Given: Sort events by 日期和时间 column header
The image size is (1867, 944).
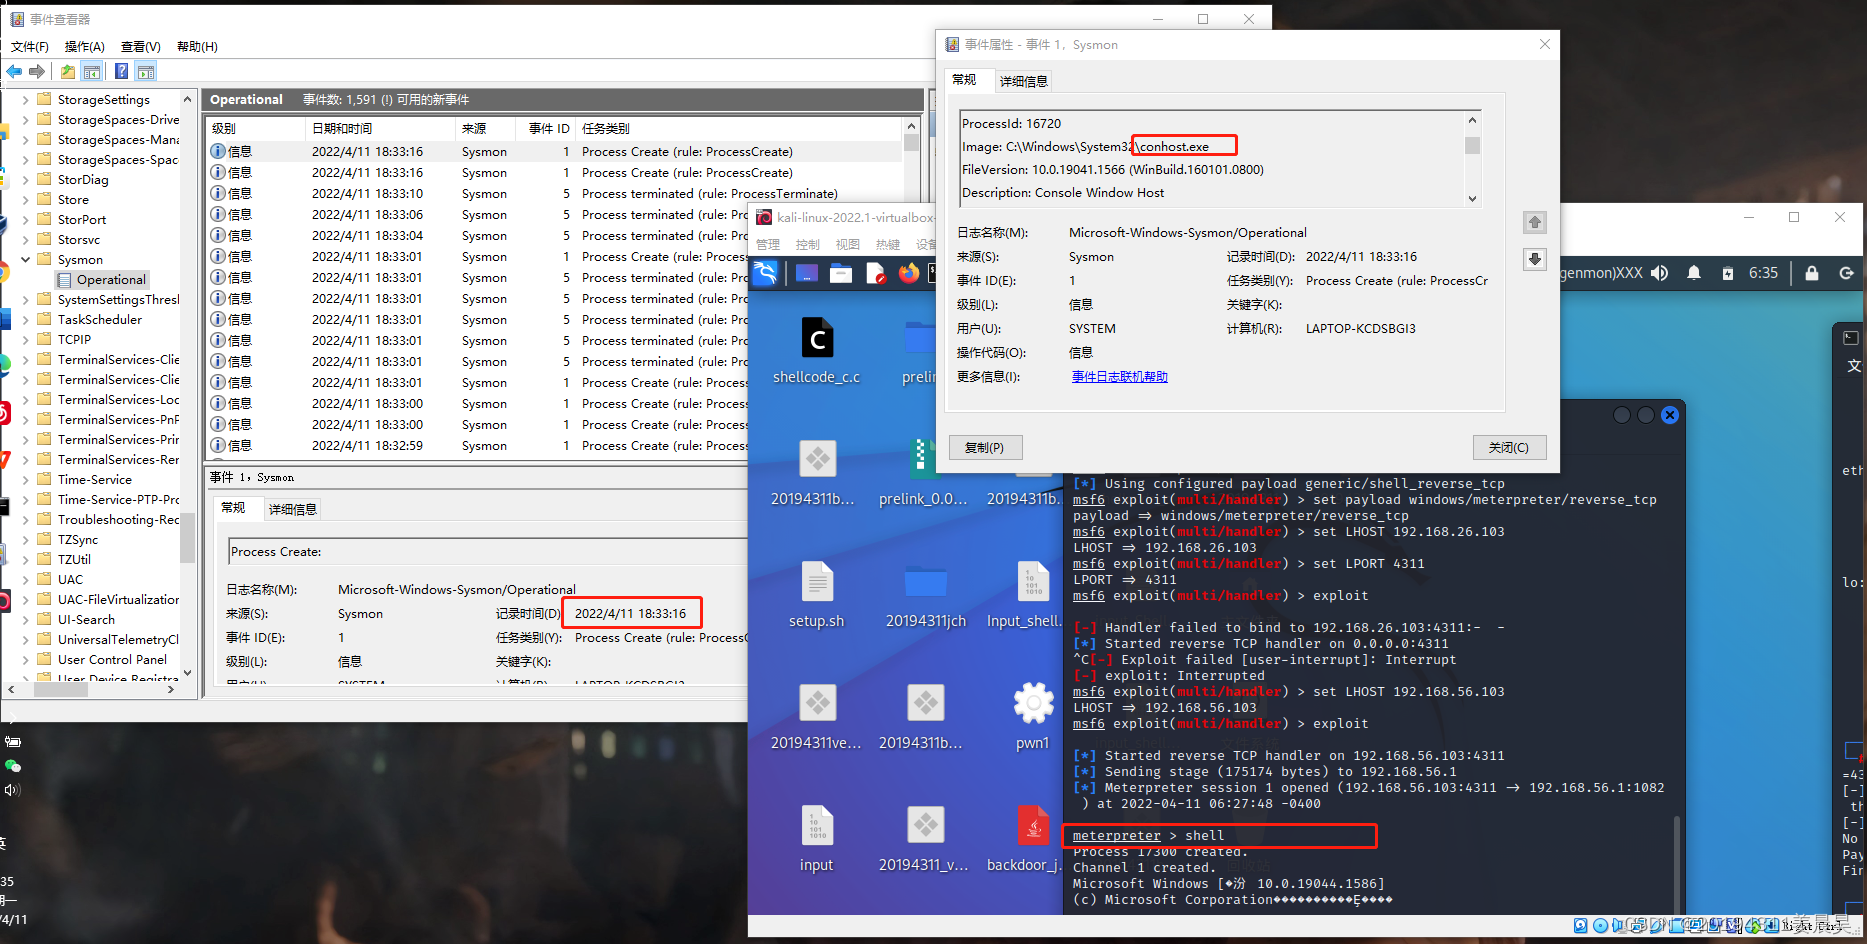Looking at the screenshot, I should [x=379, y=129].
